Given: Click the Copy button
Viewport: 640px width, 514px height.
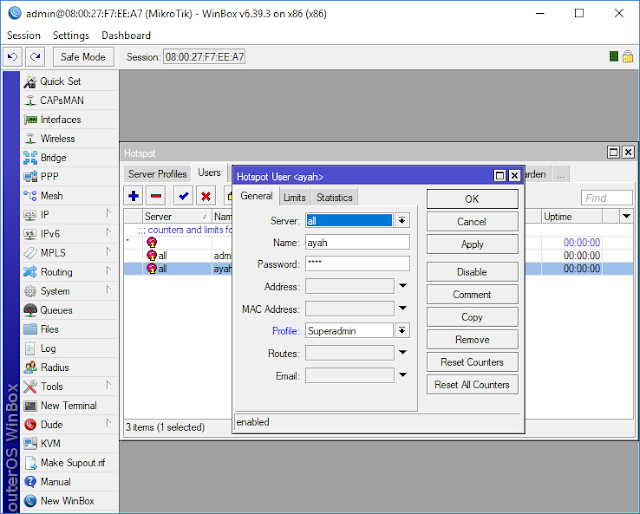Looking at the screenshot, I should point(472,317).
